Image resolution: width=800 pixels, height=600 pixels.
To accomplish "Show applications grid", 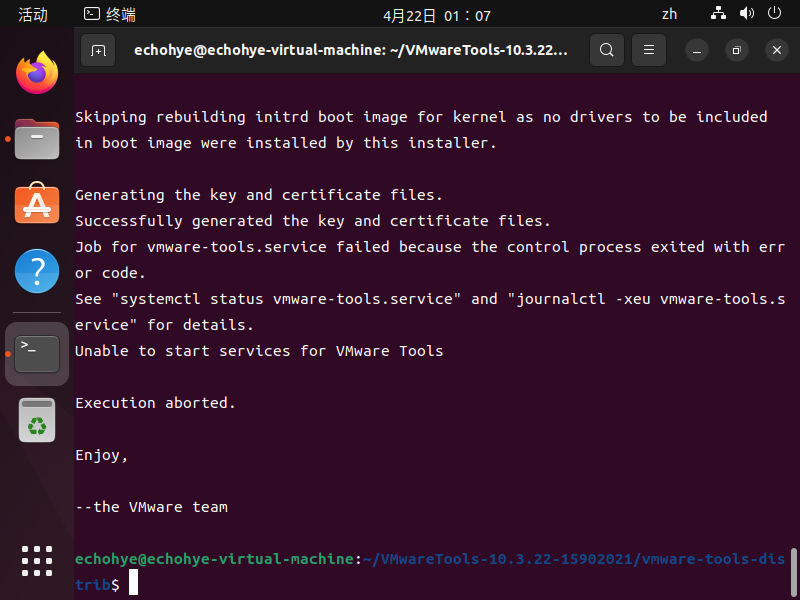I will (x=37, y=561).
